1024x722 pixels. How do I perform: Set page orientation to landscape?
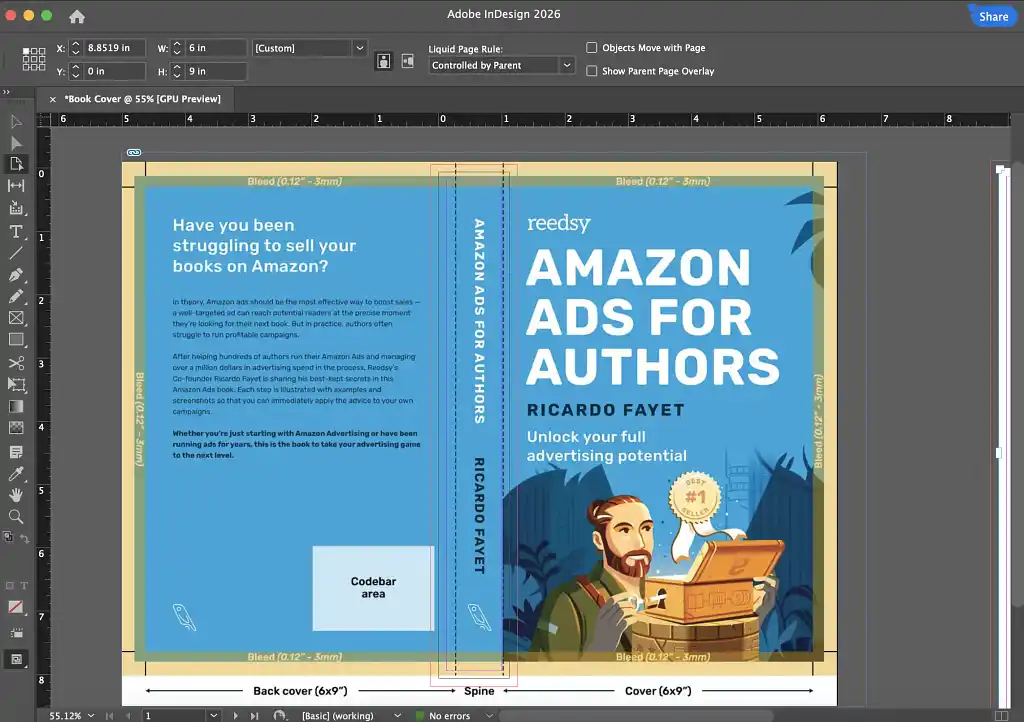(407, 61)
